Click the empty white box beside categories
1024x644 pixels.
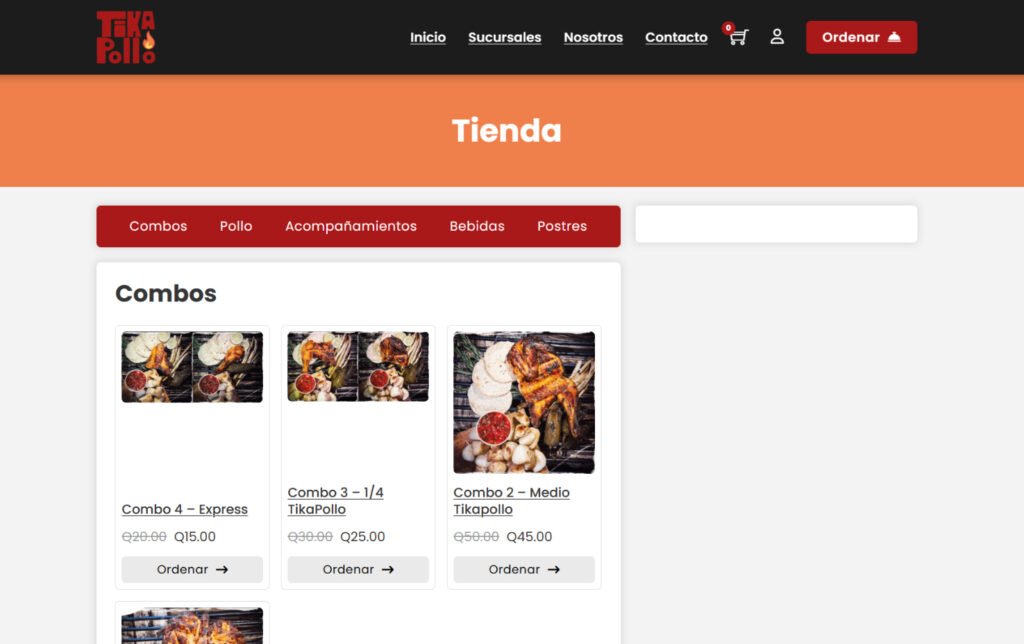(776, 224)
